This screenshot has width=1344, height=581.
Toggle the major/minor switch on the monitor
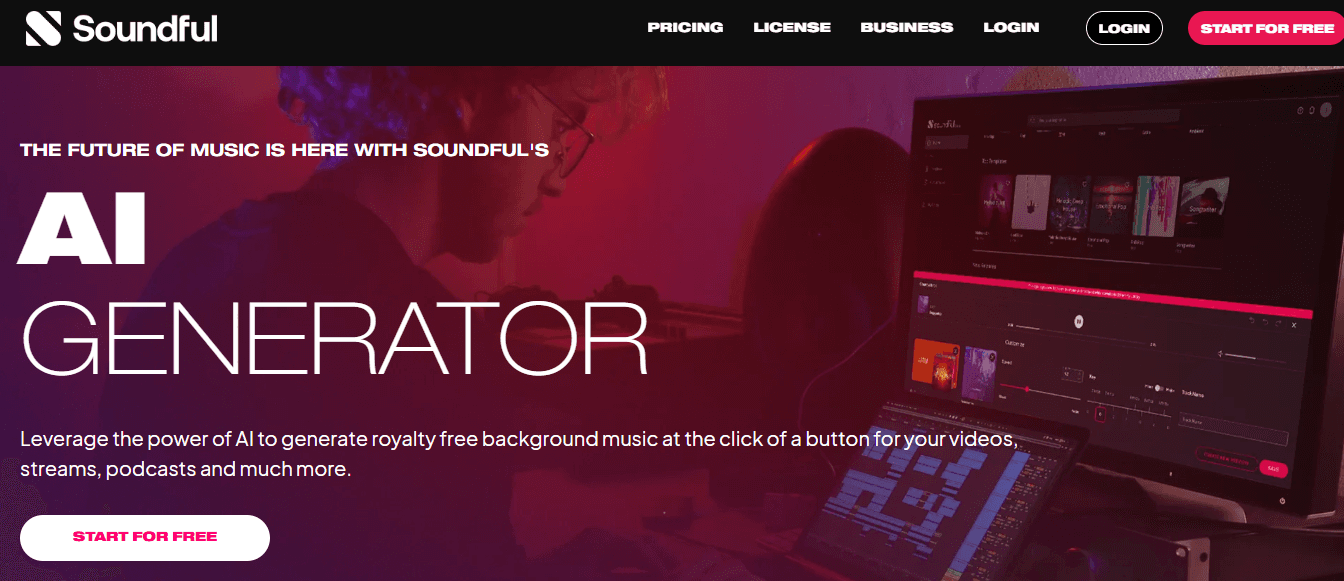1158,387
